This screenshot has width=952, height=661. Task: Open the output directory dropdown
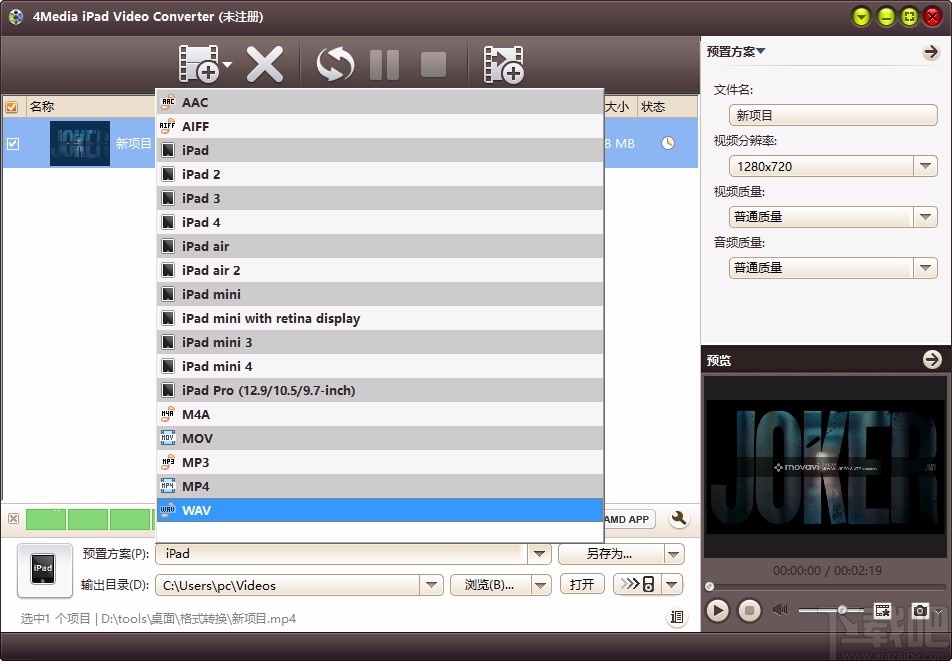coord(431,585)
